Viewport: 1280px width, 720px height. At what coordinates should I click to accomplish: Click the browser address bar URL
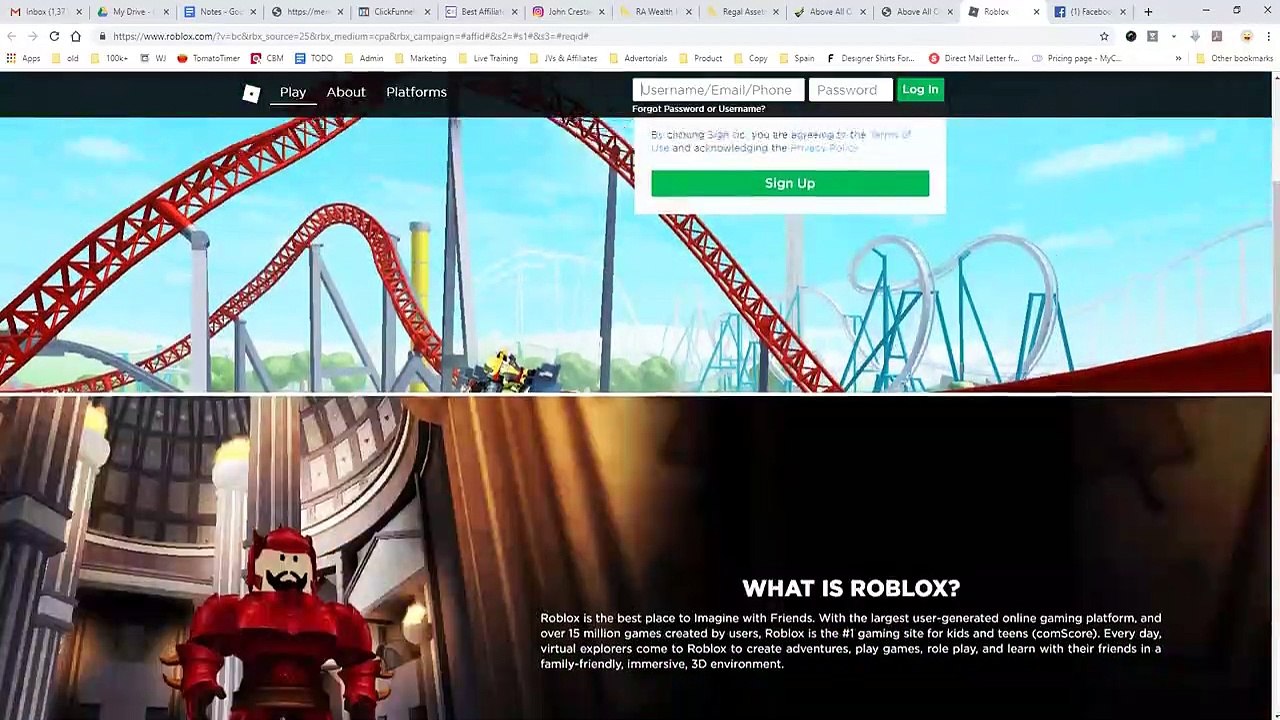[351, 36]
